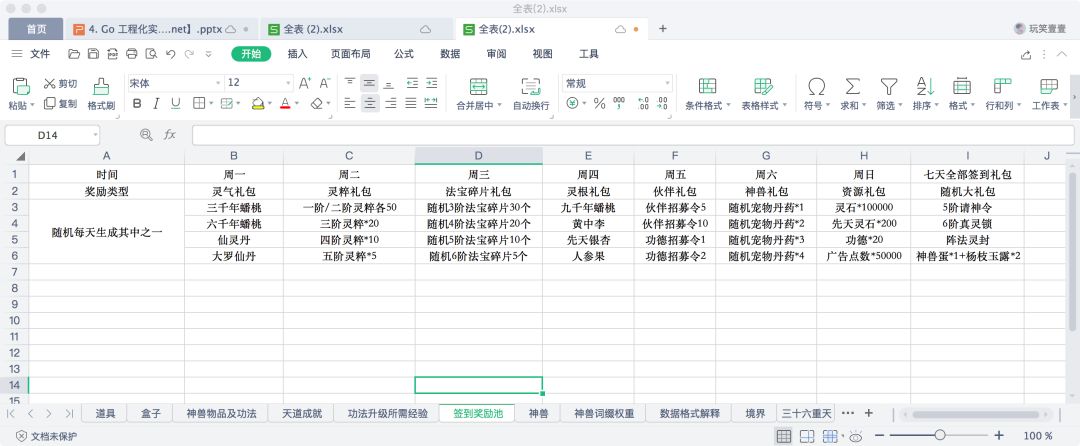The width and height of the screenshot is (1080, 446).
Task: Switch to Page Layout view in status bar
Action: (x=807, y=436)
